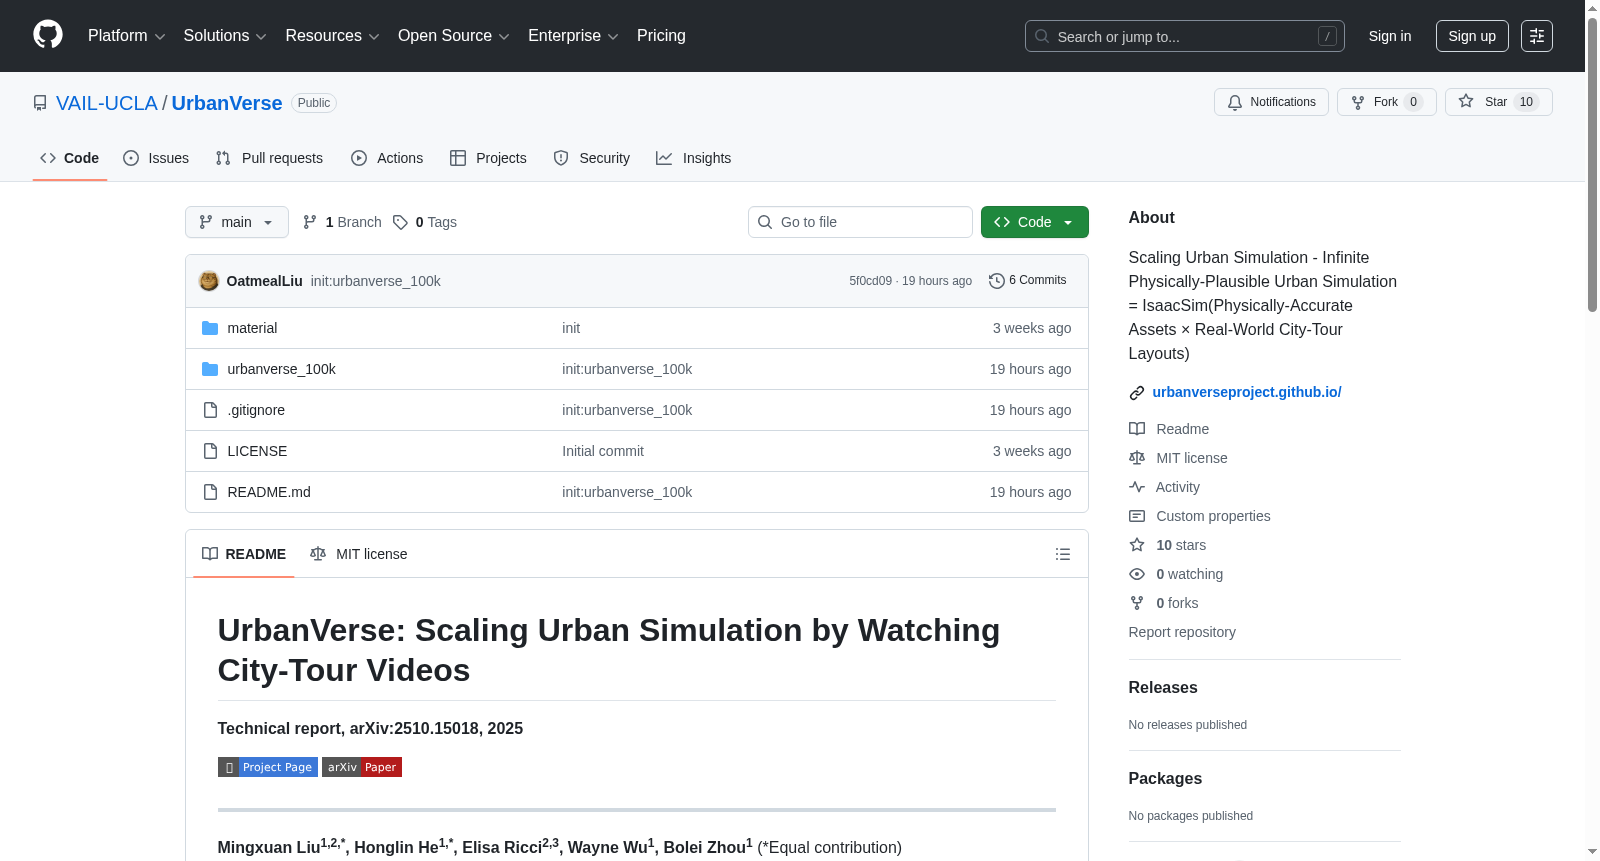Click the fork icon beside 0 forks
The width and height of the screenshot is (1600, 861).
[x=1137, y=603]
